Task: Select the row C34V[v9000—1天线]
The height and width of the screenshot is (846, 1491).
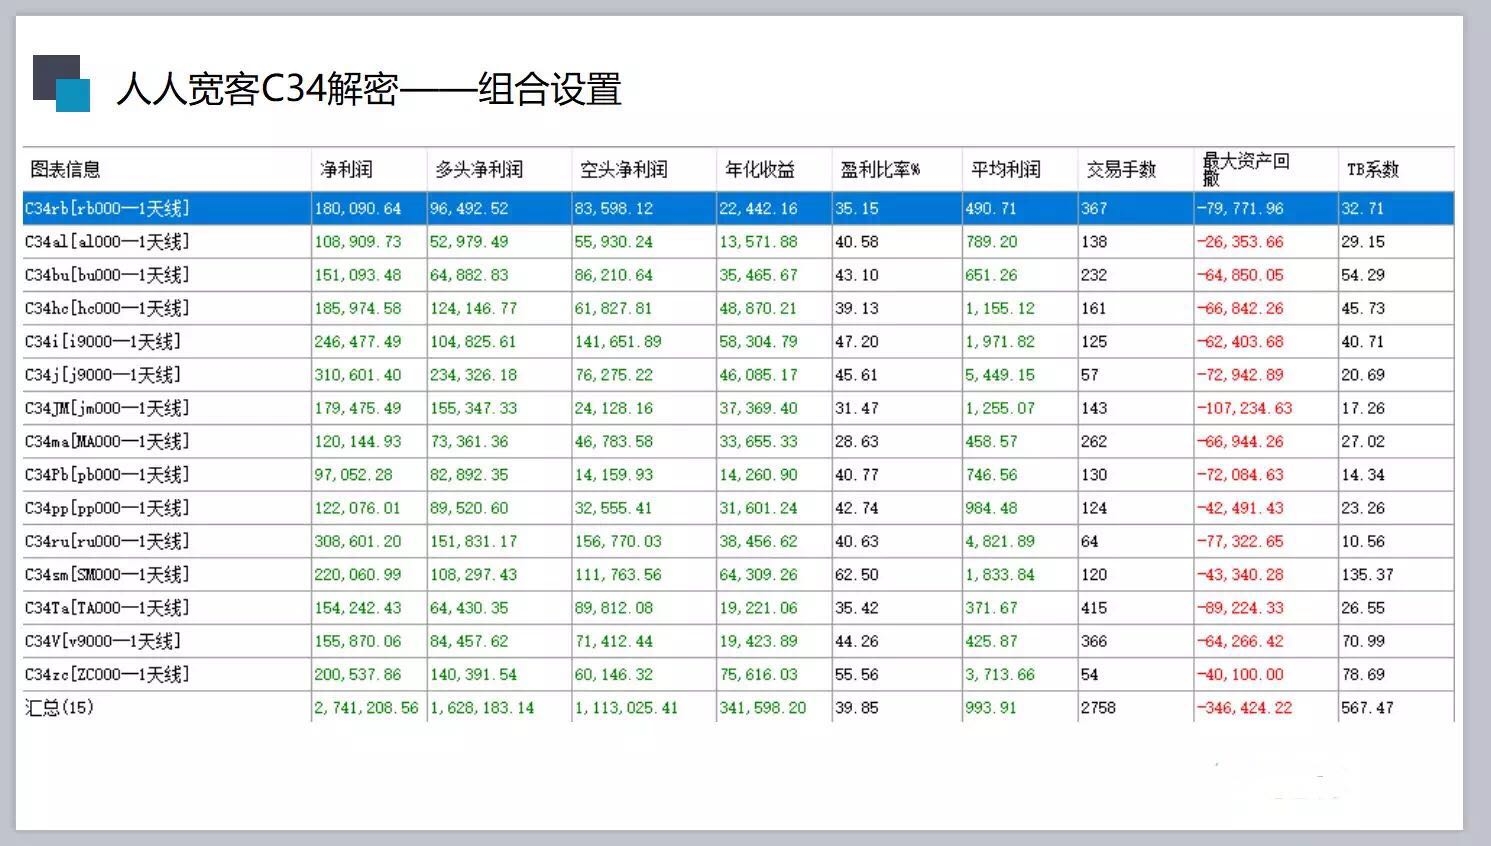Action: [x=738, y=641]
